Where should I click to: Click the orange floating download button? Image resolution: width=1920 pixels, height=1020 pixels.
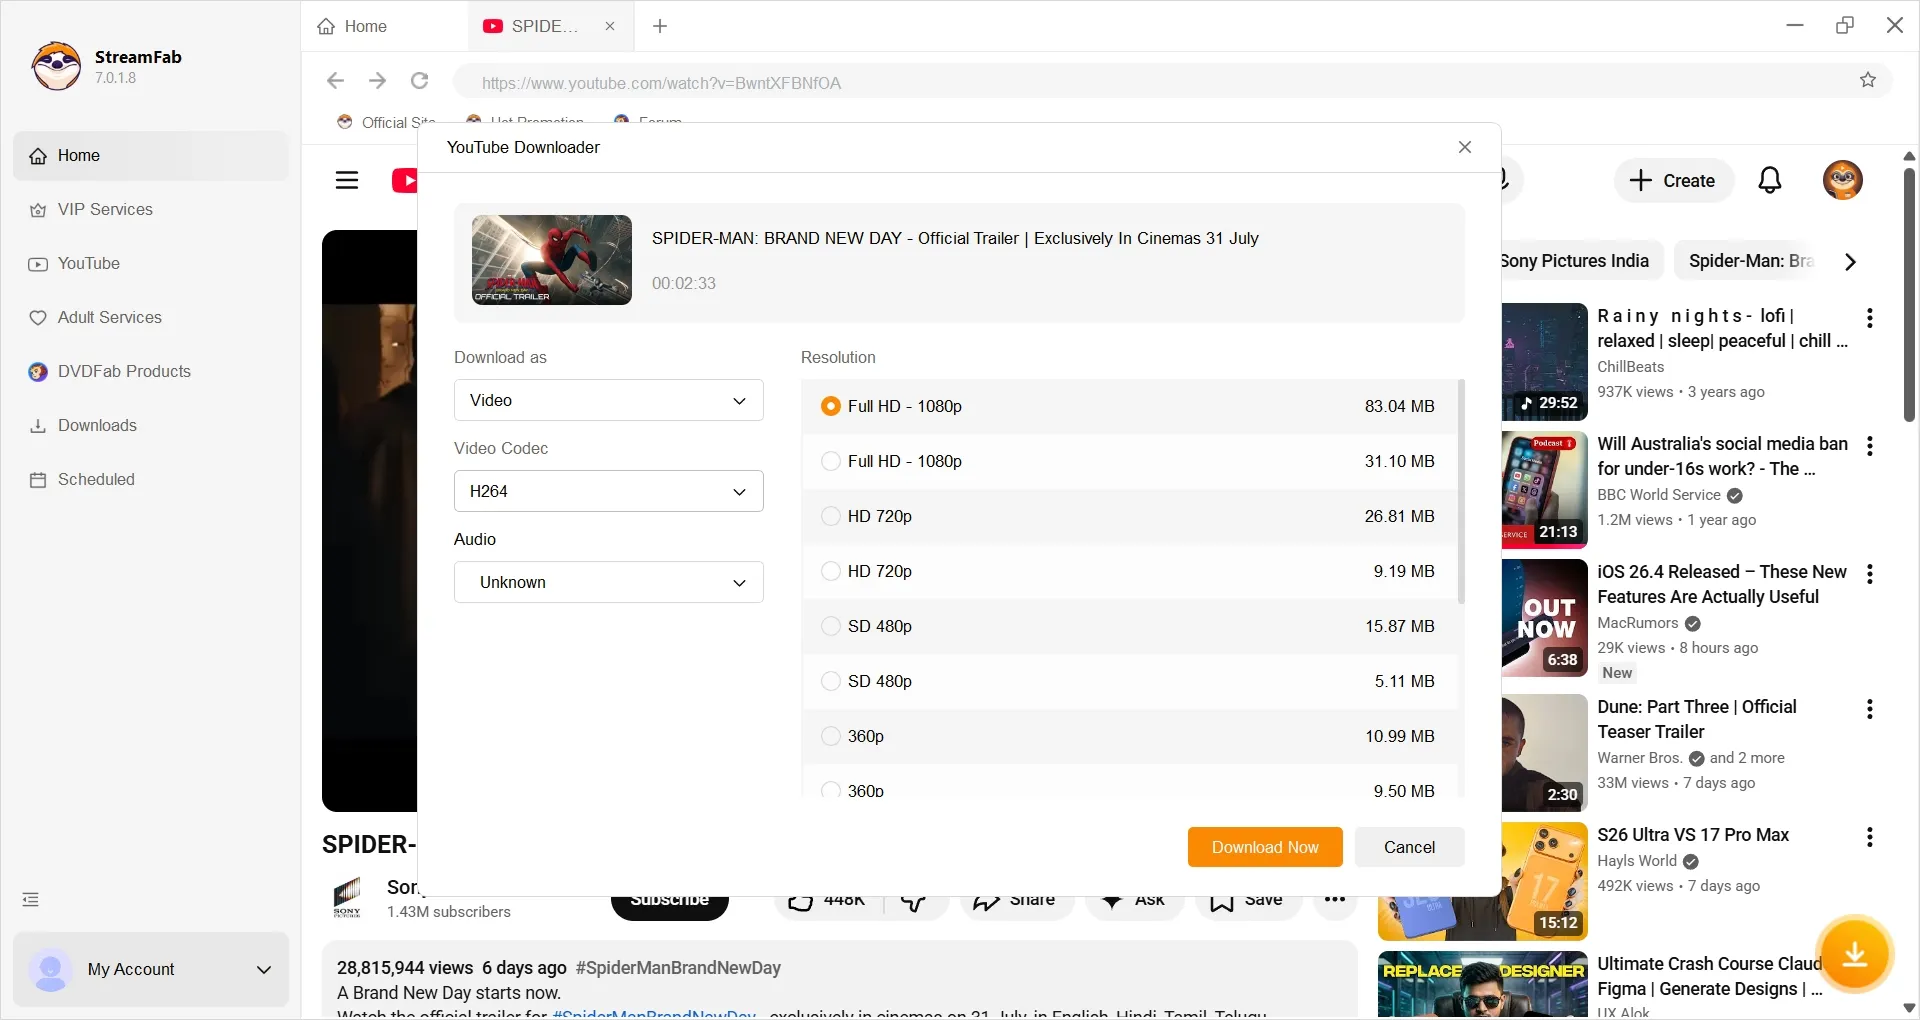pyautogui.click(x=1856, y=955)
